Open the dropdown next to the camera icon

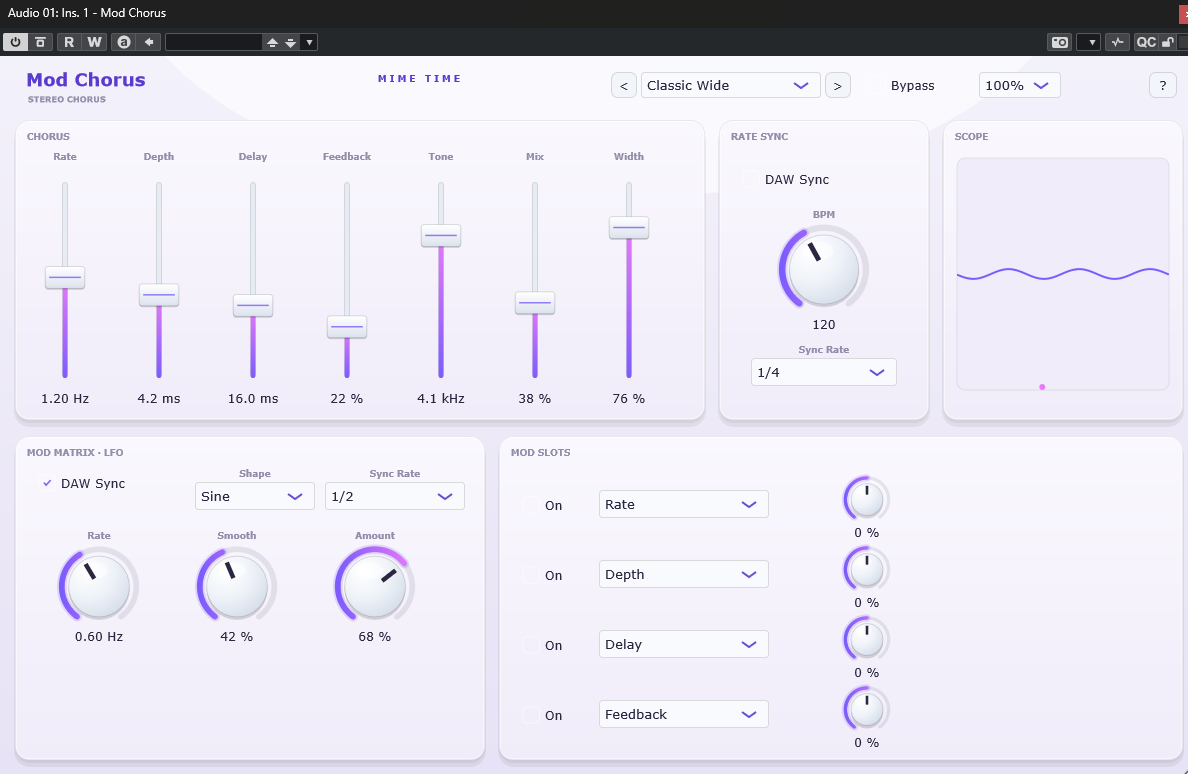click(x=1089, y=42)
